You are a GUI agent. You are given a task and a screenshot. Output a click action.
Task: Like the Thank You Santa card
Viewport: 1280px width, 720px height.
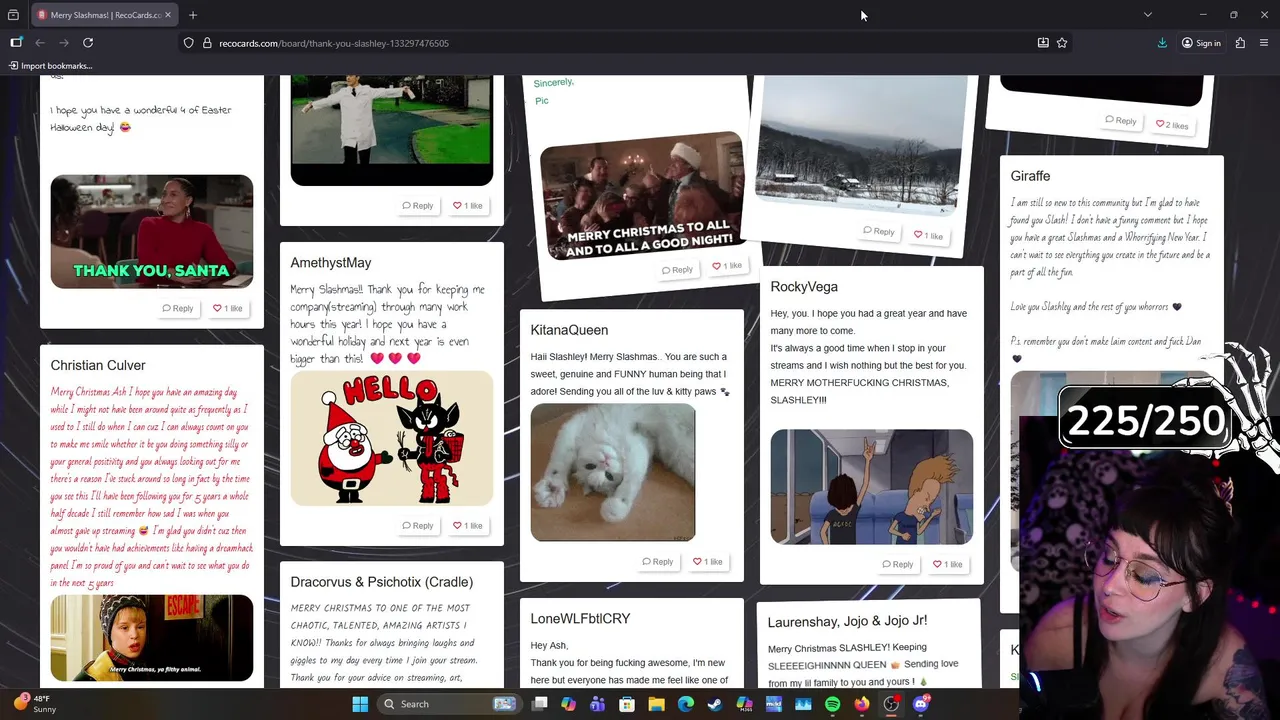pos(227,309)
